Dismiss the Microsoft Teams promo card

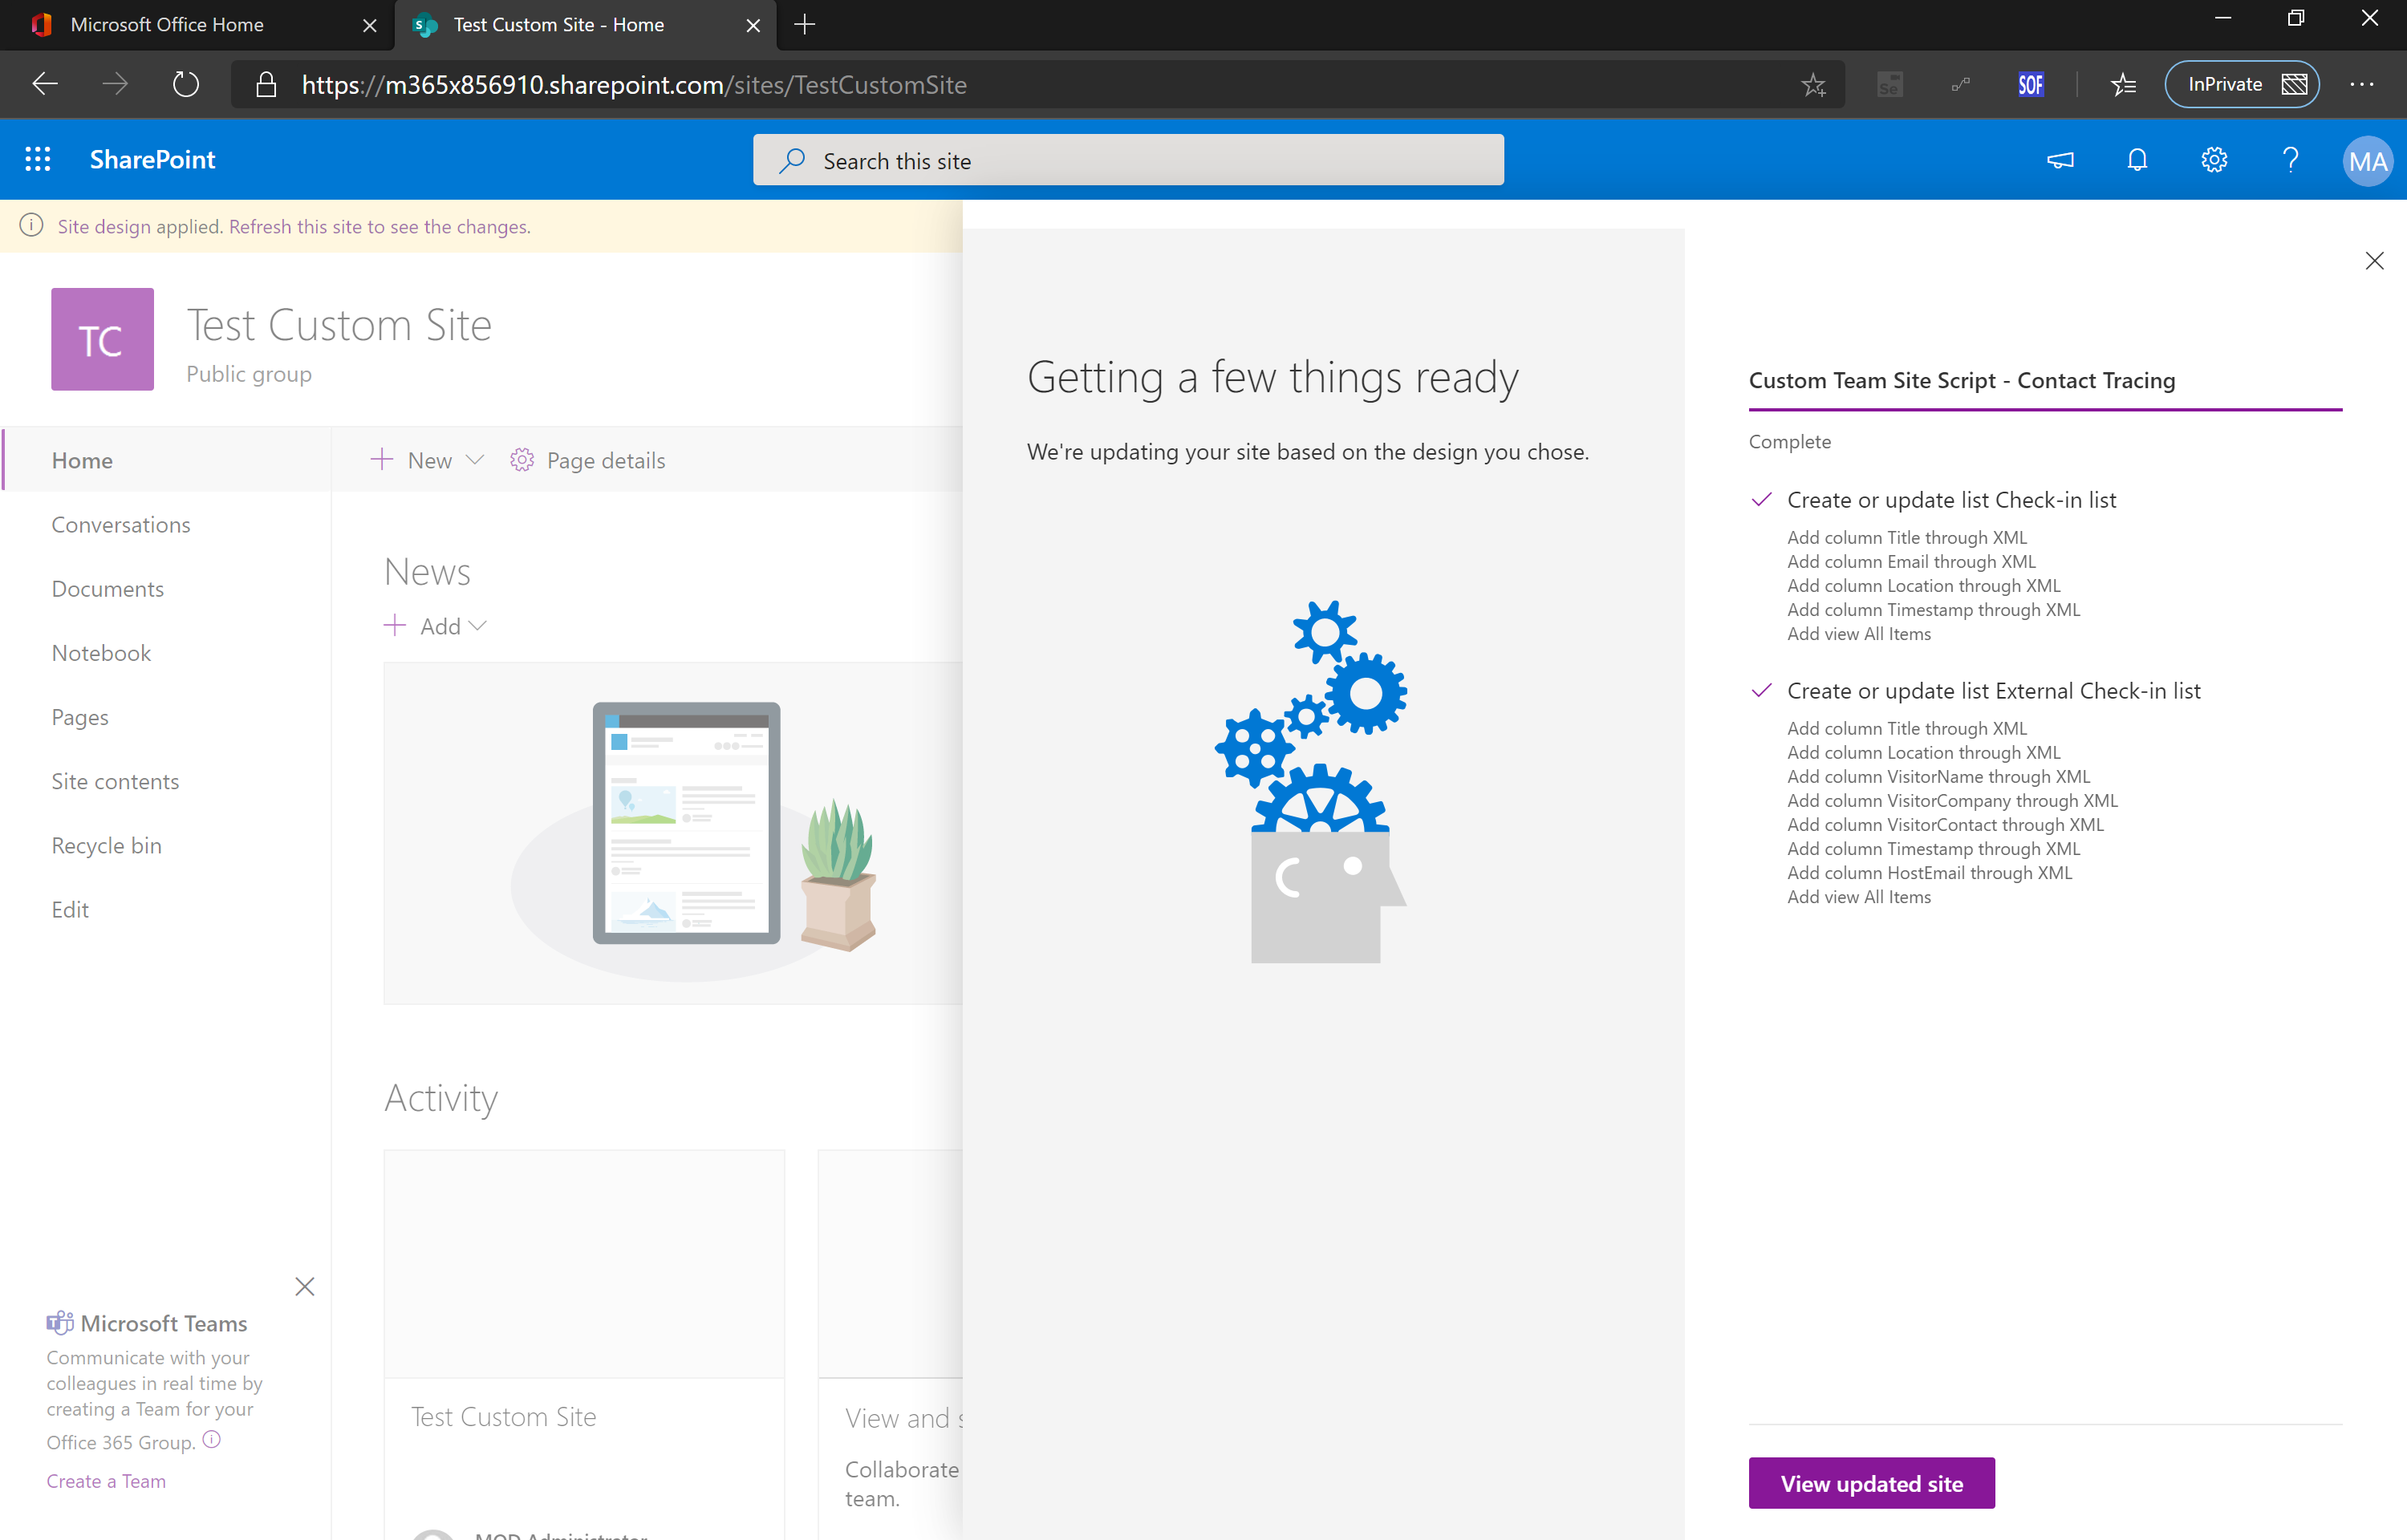pos(305,1286)
